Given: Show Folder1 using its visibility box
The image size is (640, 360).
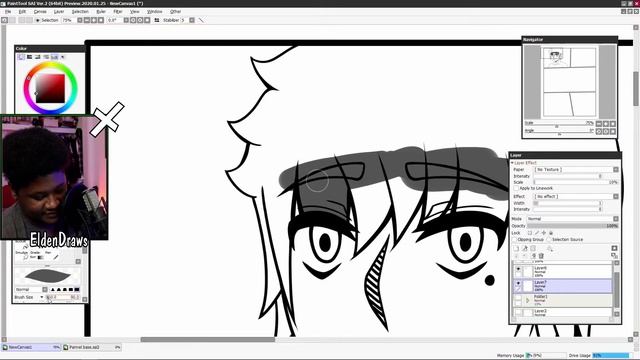Looking at the screenshot, I should 518,297.
